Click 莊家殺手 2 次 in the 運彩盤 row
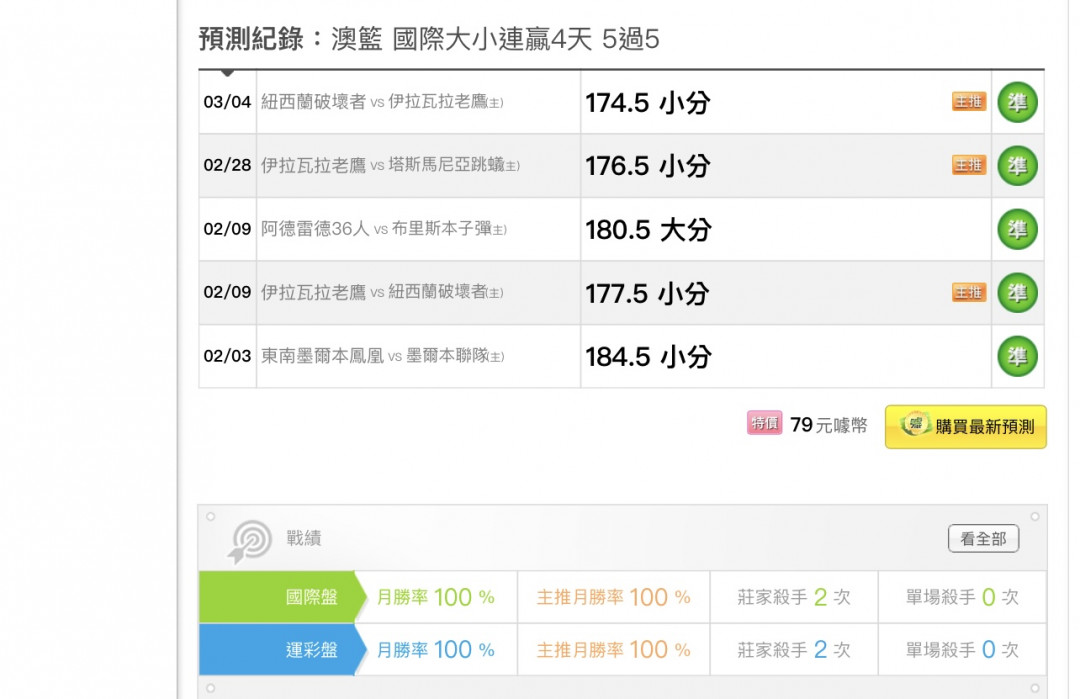 (x=793, y=649)
